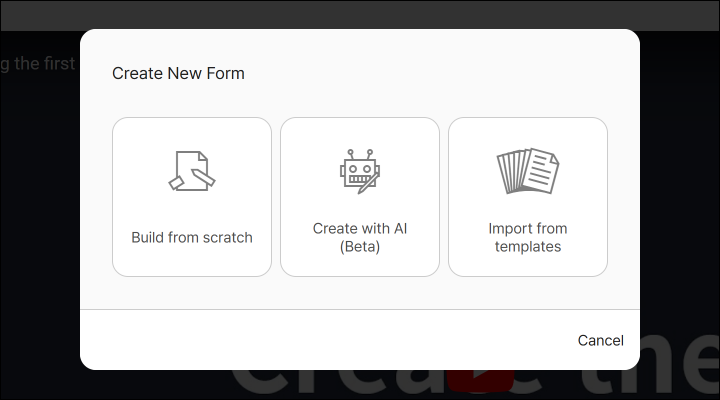The image size is (720, 400).
Task: Click the dark top bar above the dialog
Action: (360, 16)
